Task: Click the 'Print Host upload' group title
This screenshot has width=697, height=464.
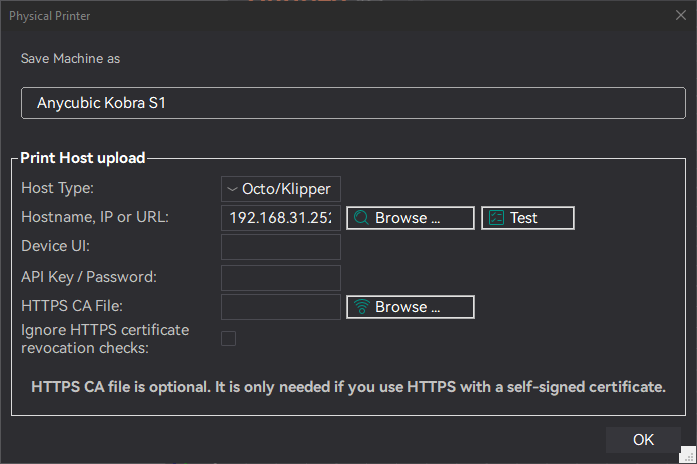Action: click(83, 158)
